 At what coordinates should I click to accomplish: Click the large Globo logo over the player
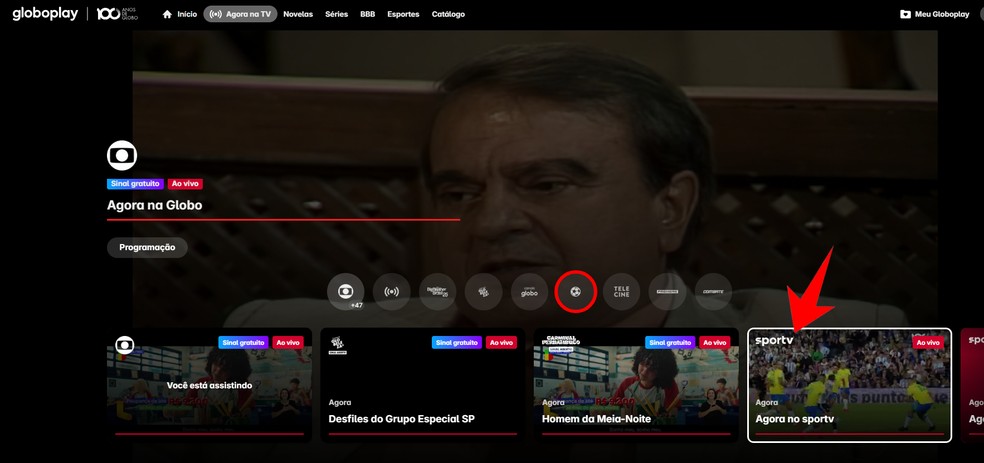click(122, 156)
